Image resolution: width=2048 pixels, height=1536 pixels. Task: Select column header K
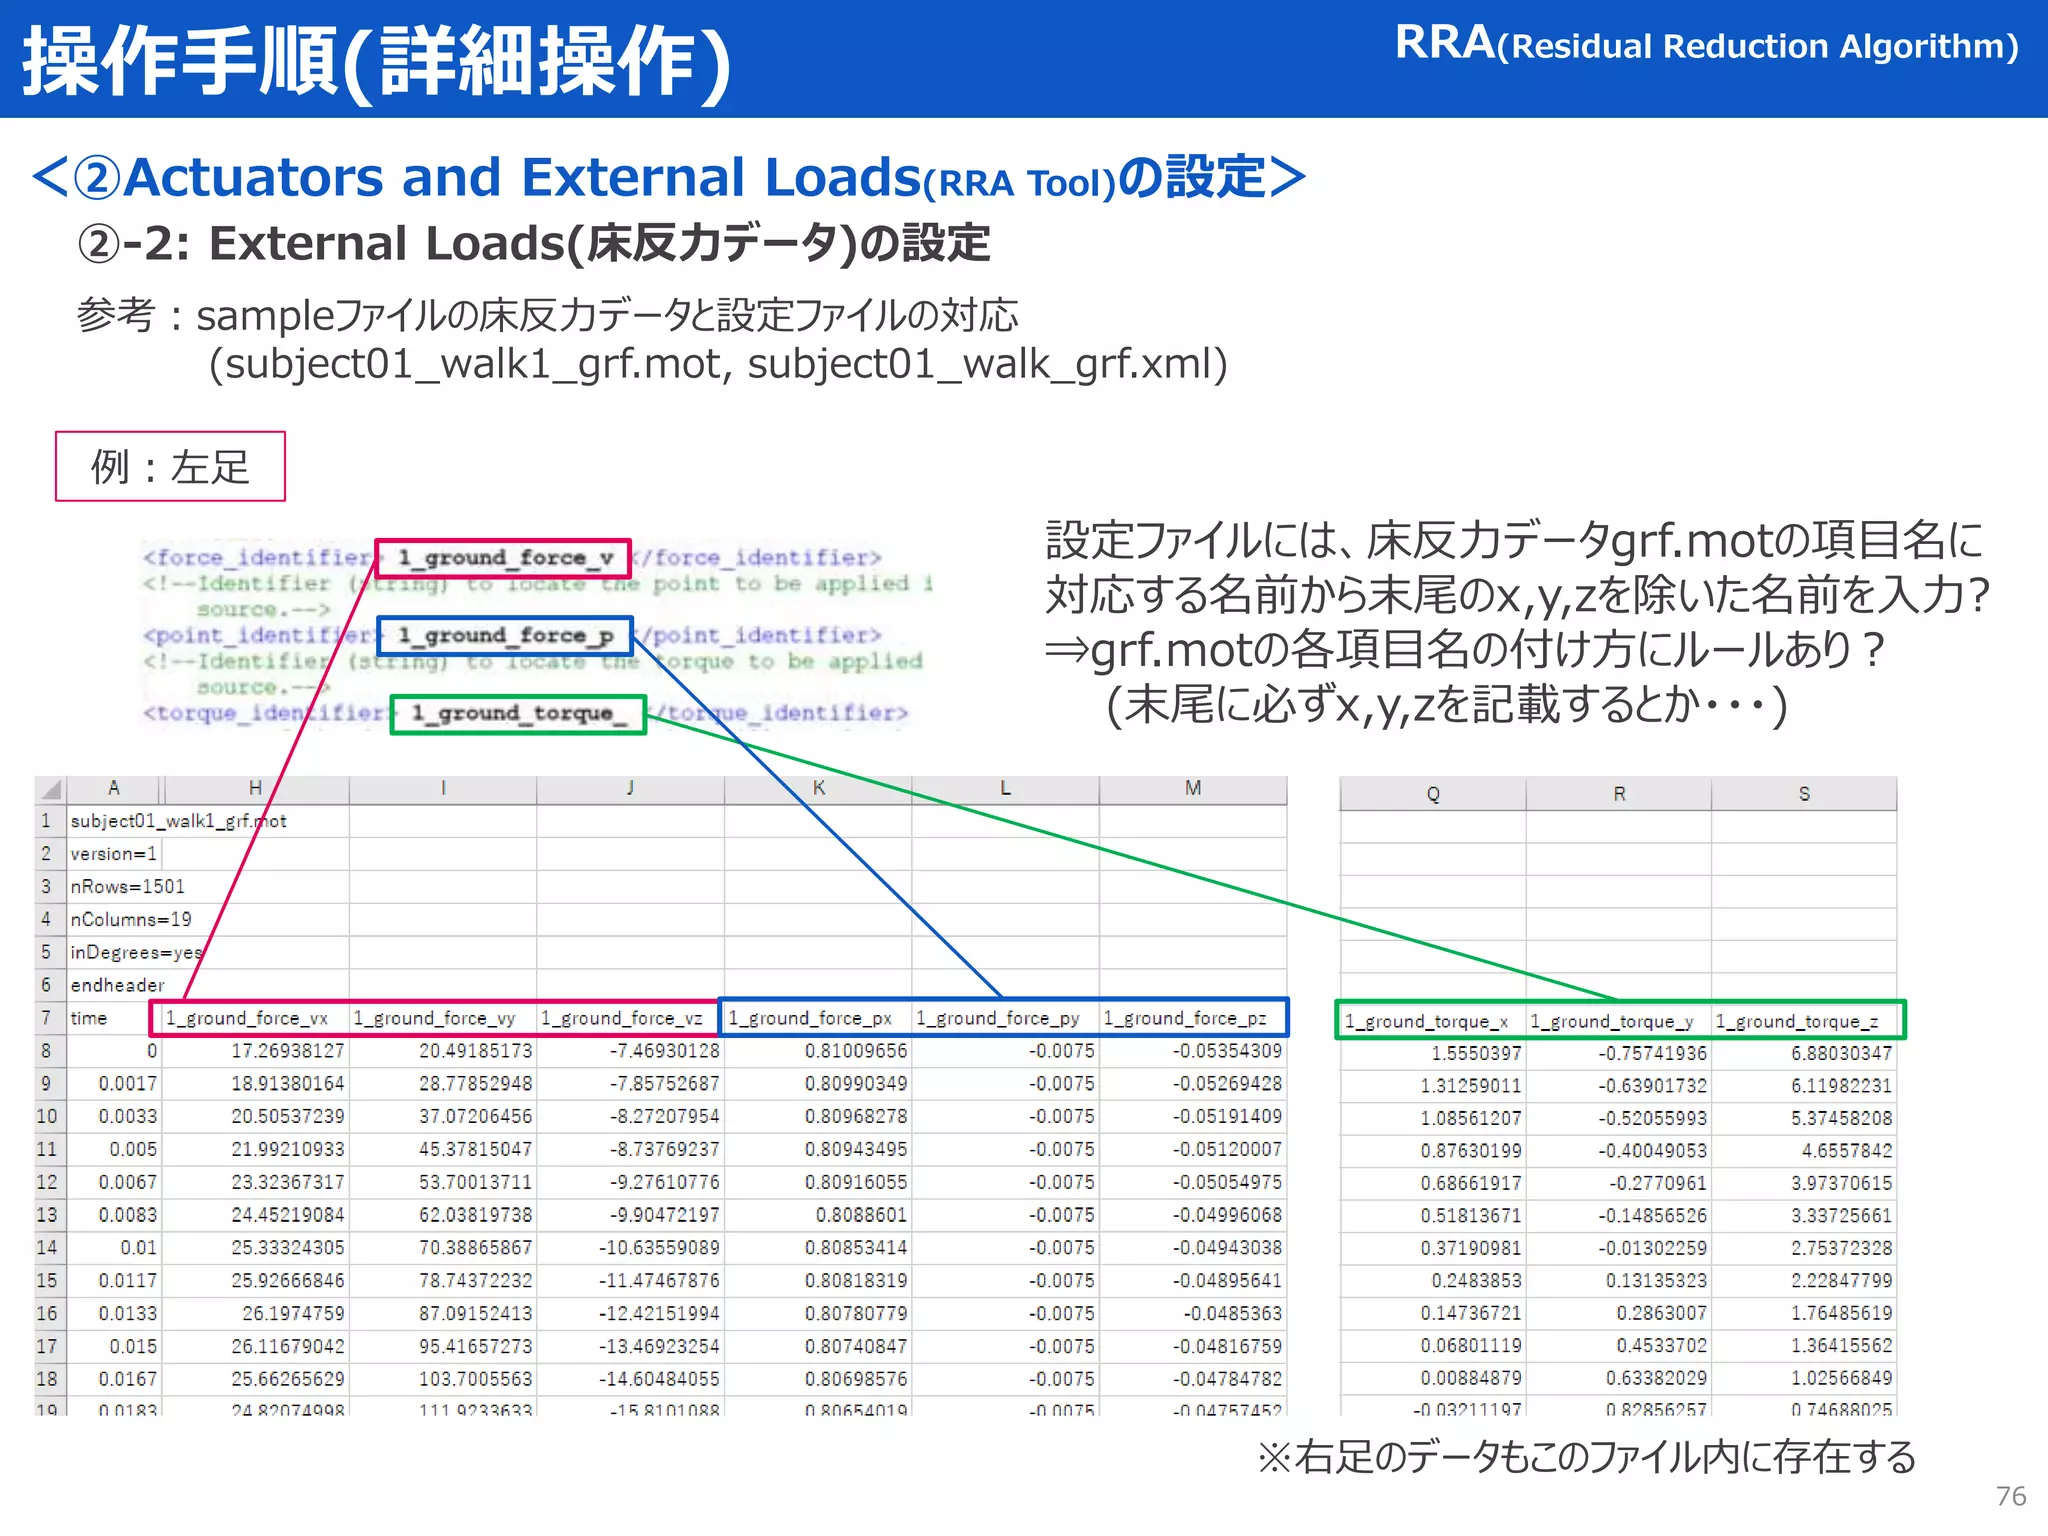click(818, 789)
